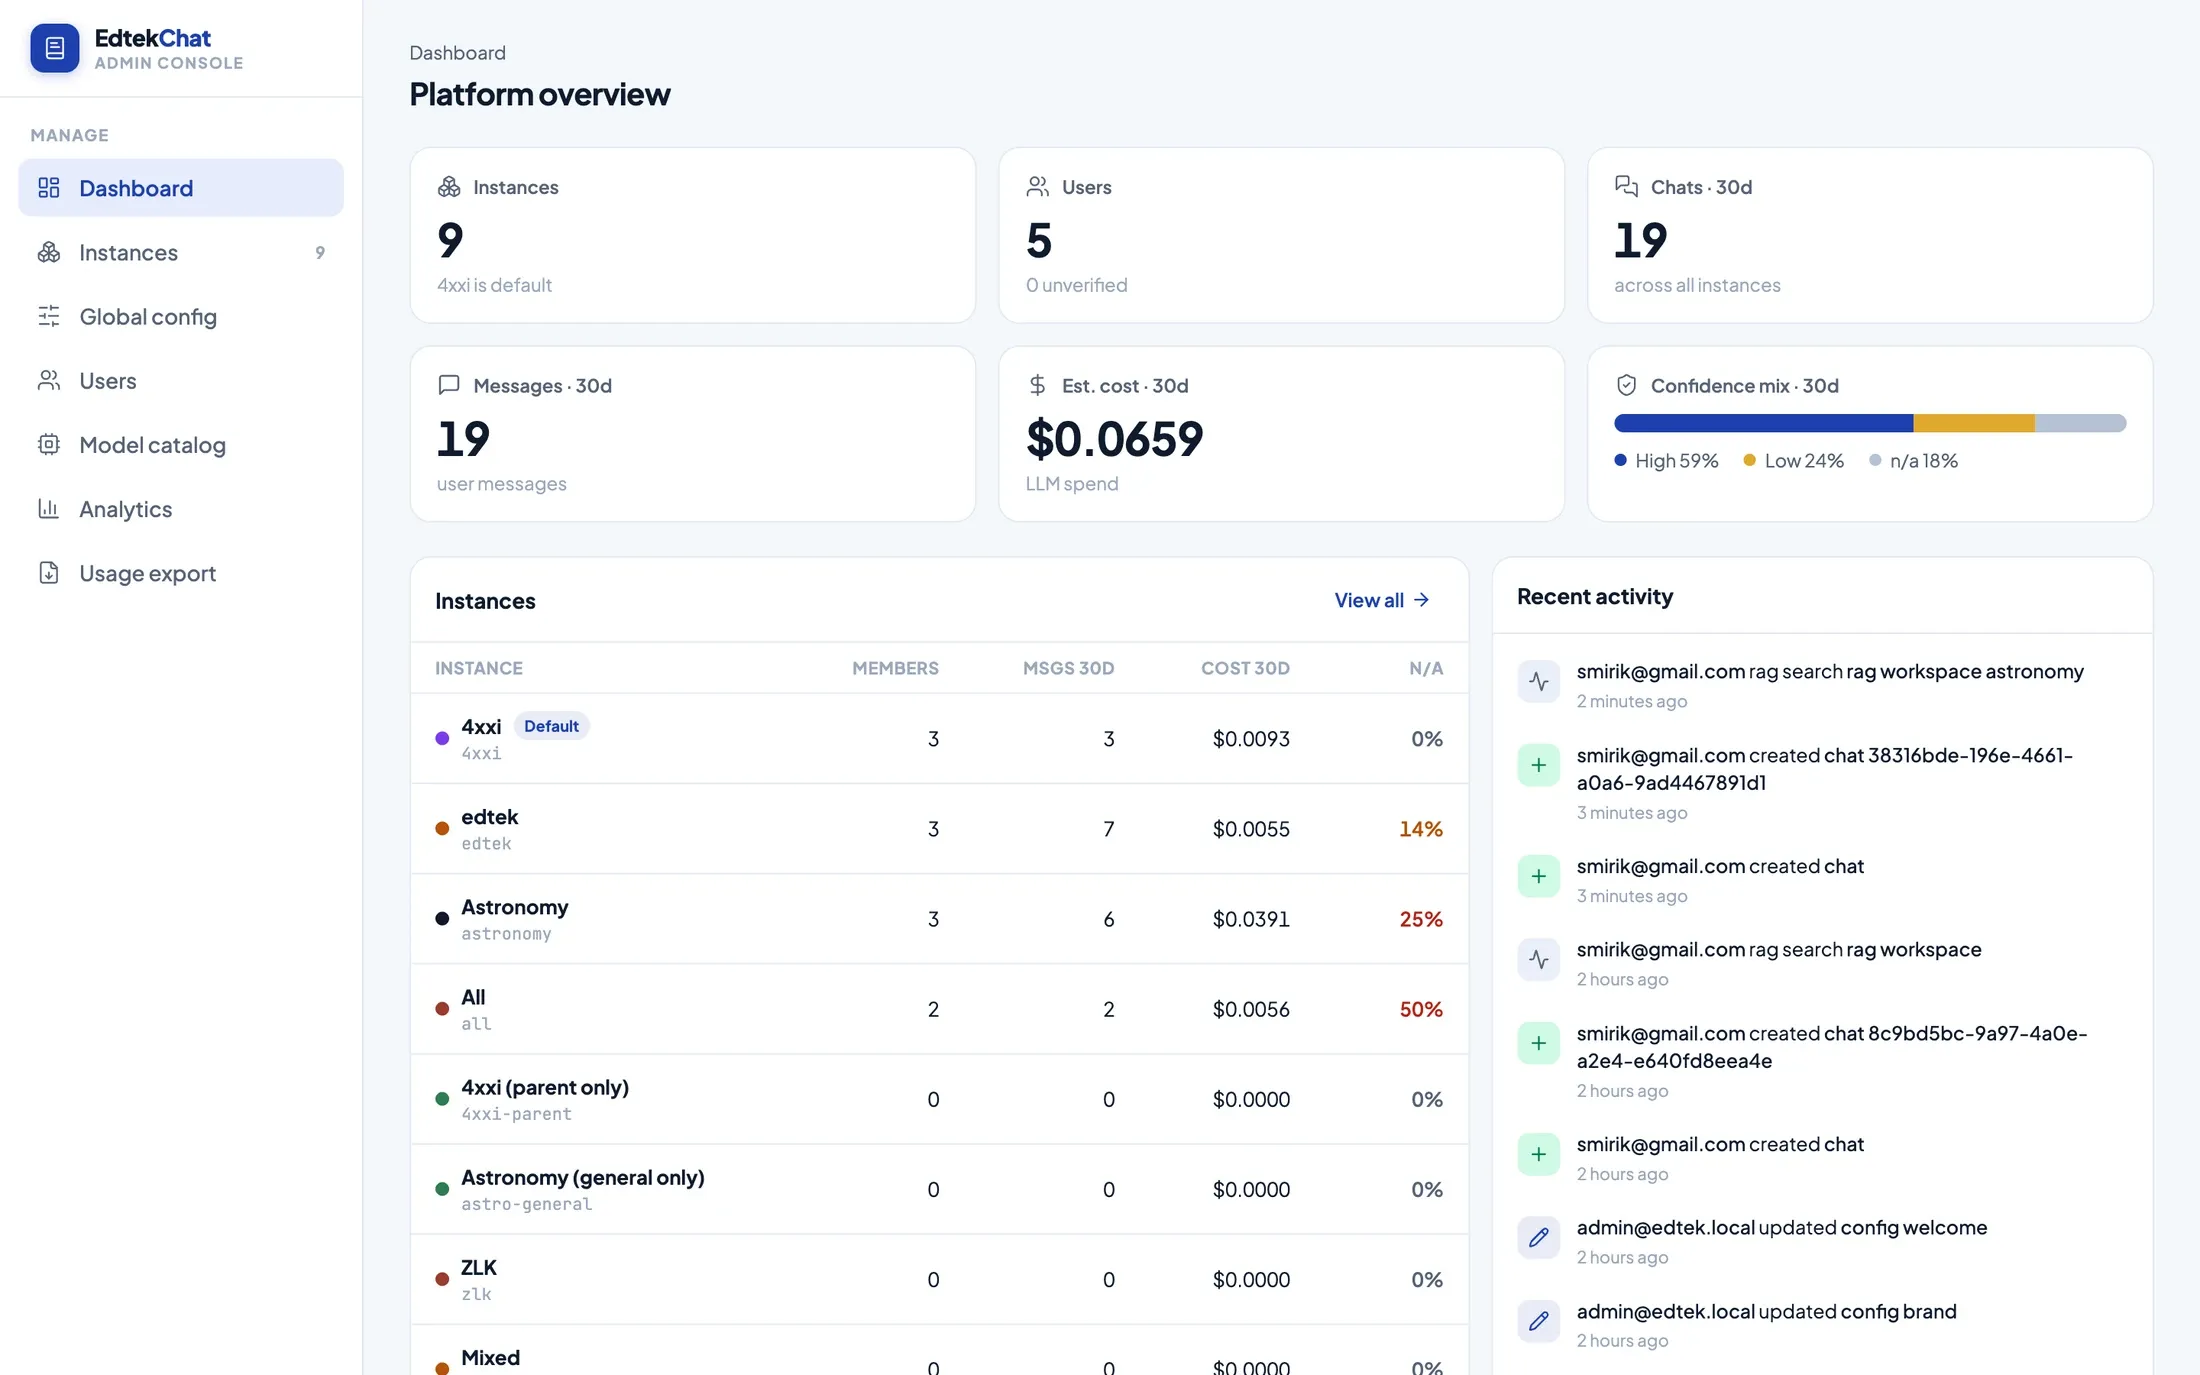Open the Analytics section
The height and width of the screenshot is (1375, 2200).
coord(181,508)
